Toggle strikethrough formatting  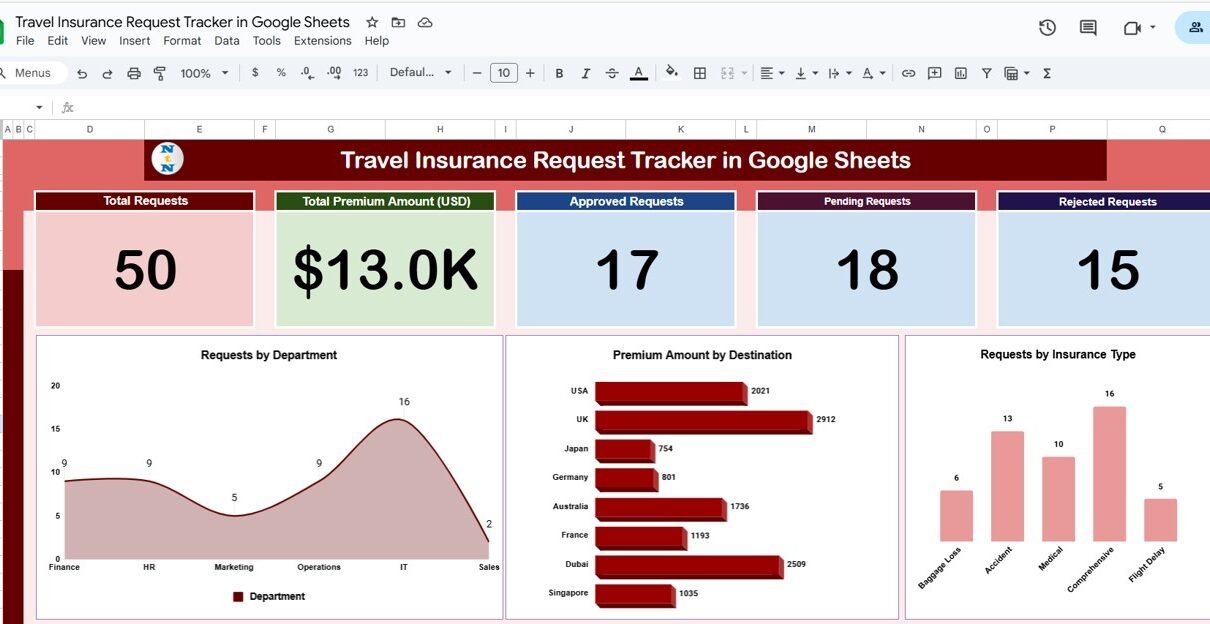[612, 73]
